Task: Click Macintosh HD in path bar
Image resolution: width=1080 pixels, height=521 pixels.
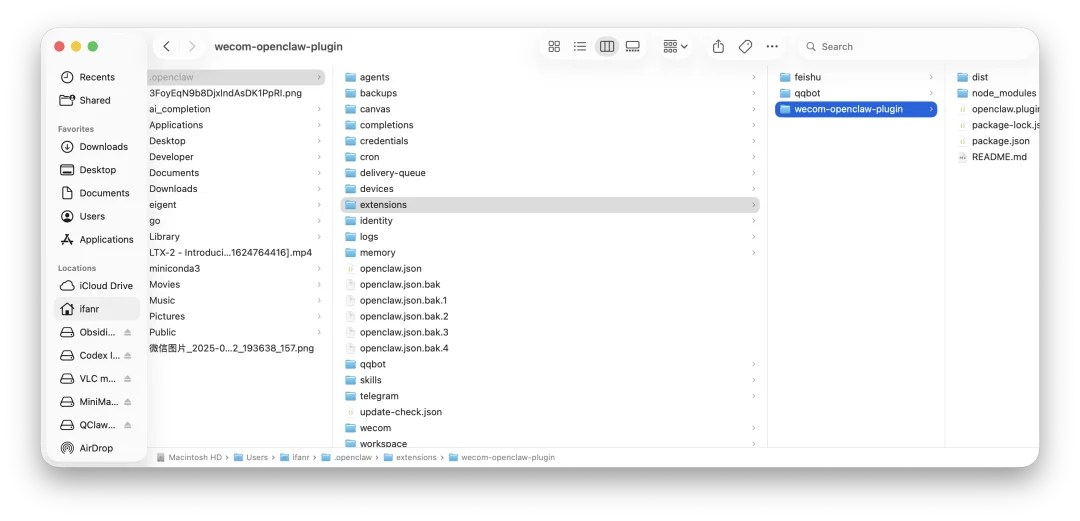Action: click(194, 457)
